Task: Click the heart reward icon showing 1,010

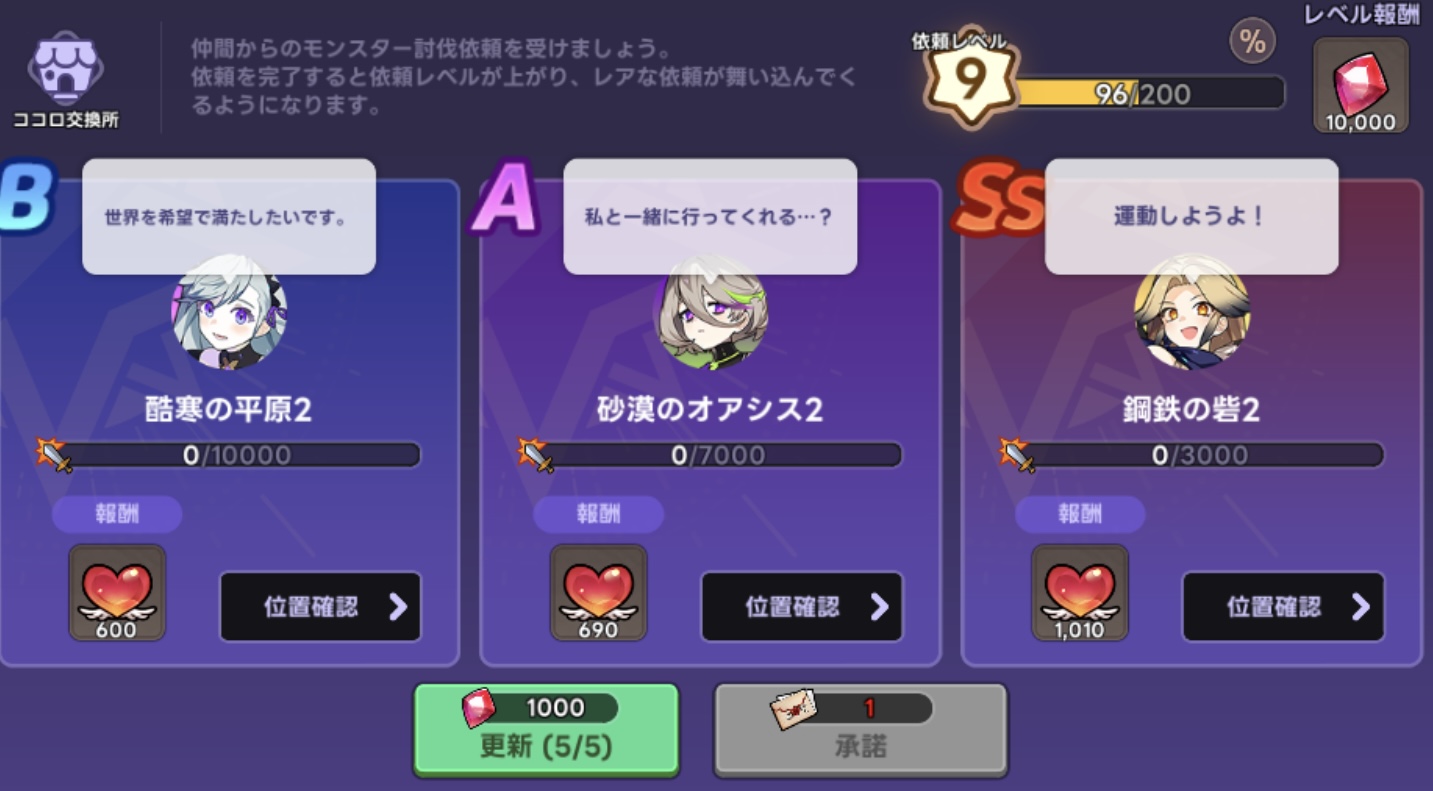Action: (1079, 592)
